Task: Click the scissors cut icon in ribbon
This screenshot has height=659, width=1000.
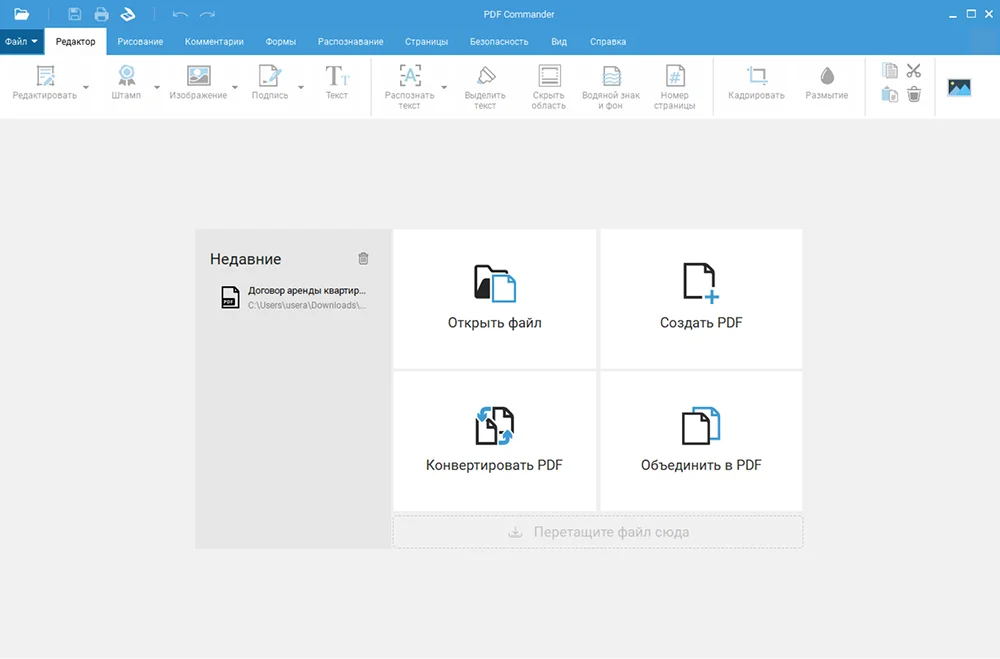Action: click(x=913, y=71)
